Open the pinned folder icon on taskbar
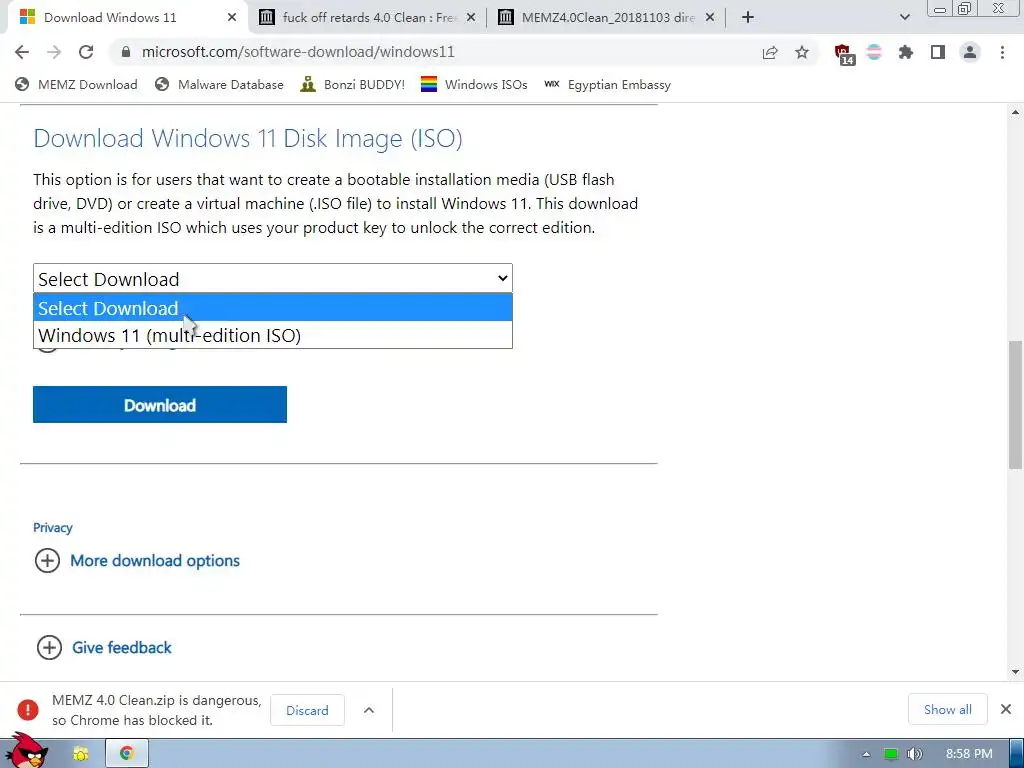Screen dimensions: 1024x768 tap(81, 754)
